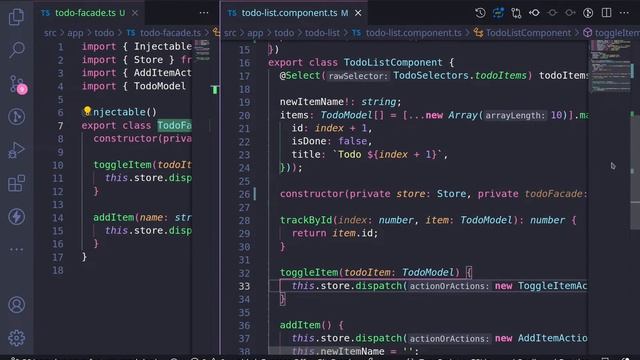Open Source Control view with pending badge
Screen dimensions: 640x360
(x=17, y=84)
